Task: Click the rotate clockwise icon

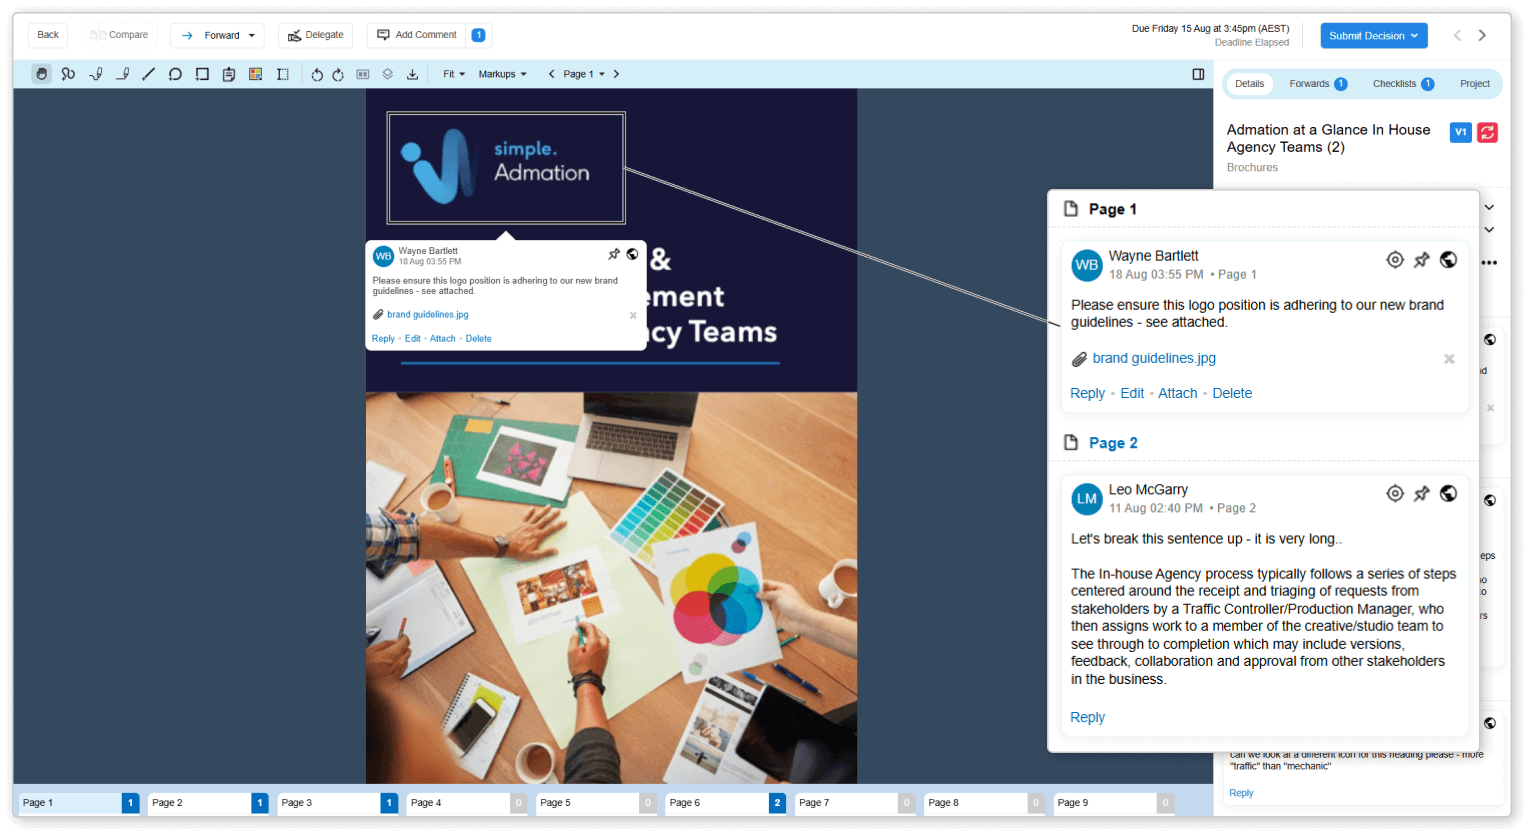Action: click(x=338, y=74)
